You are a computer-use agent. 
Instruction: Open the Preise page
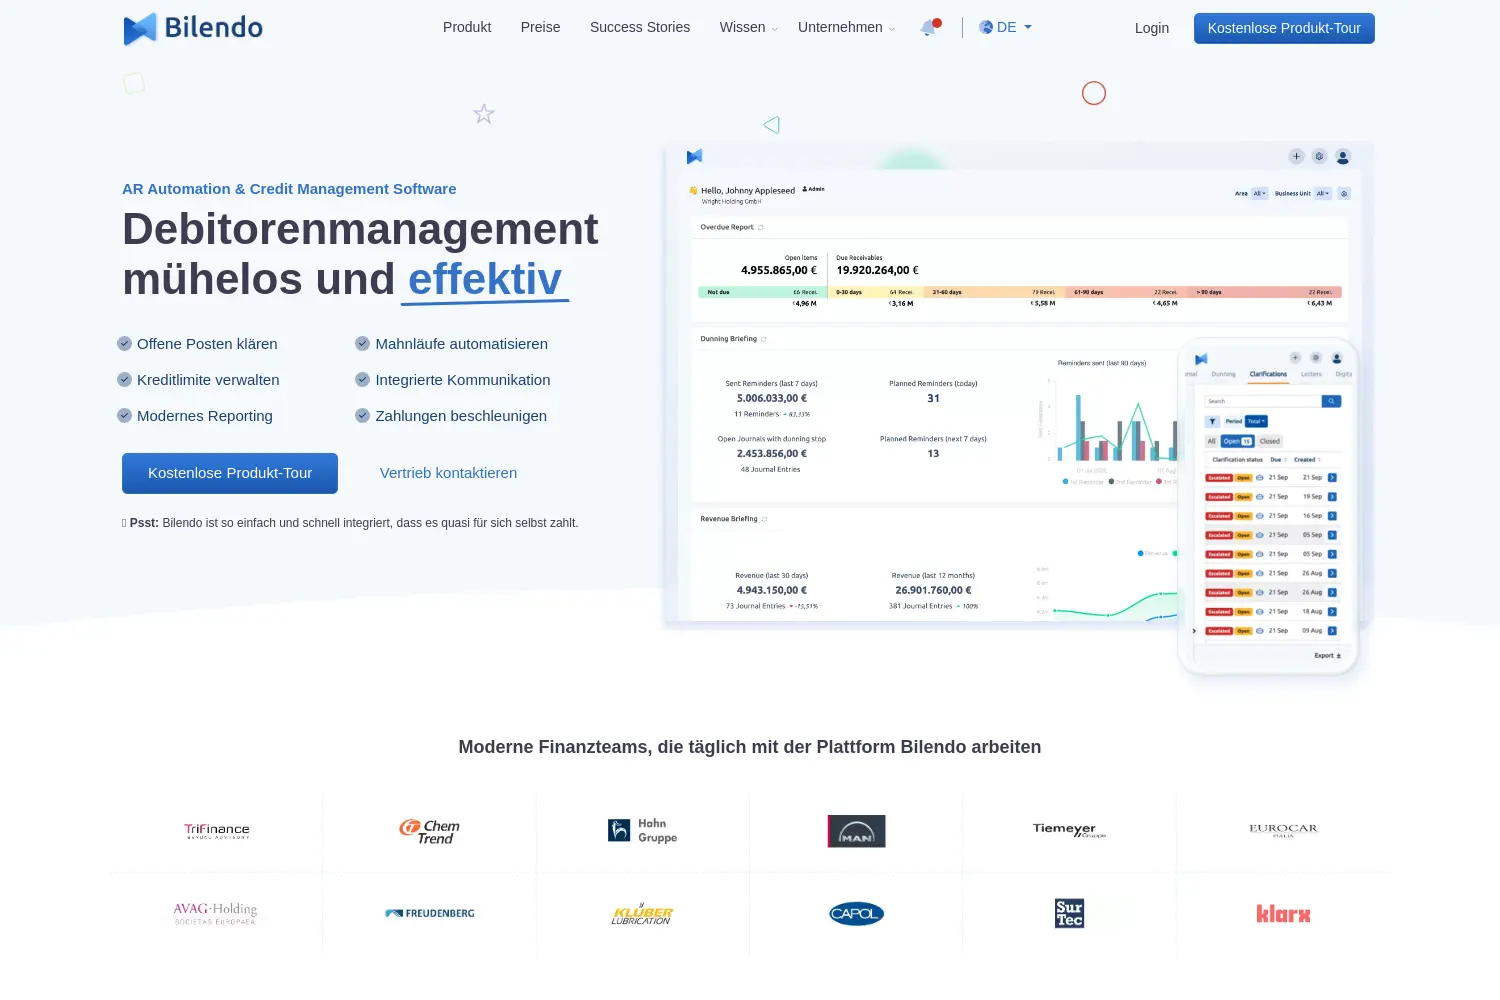click(x=540, y=27)
